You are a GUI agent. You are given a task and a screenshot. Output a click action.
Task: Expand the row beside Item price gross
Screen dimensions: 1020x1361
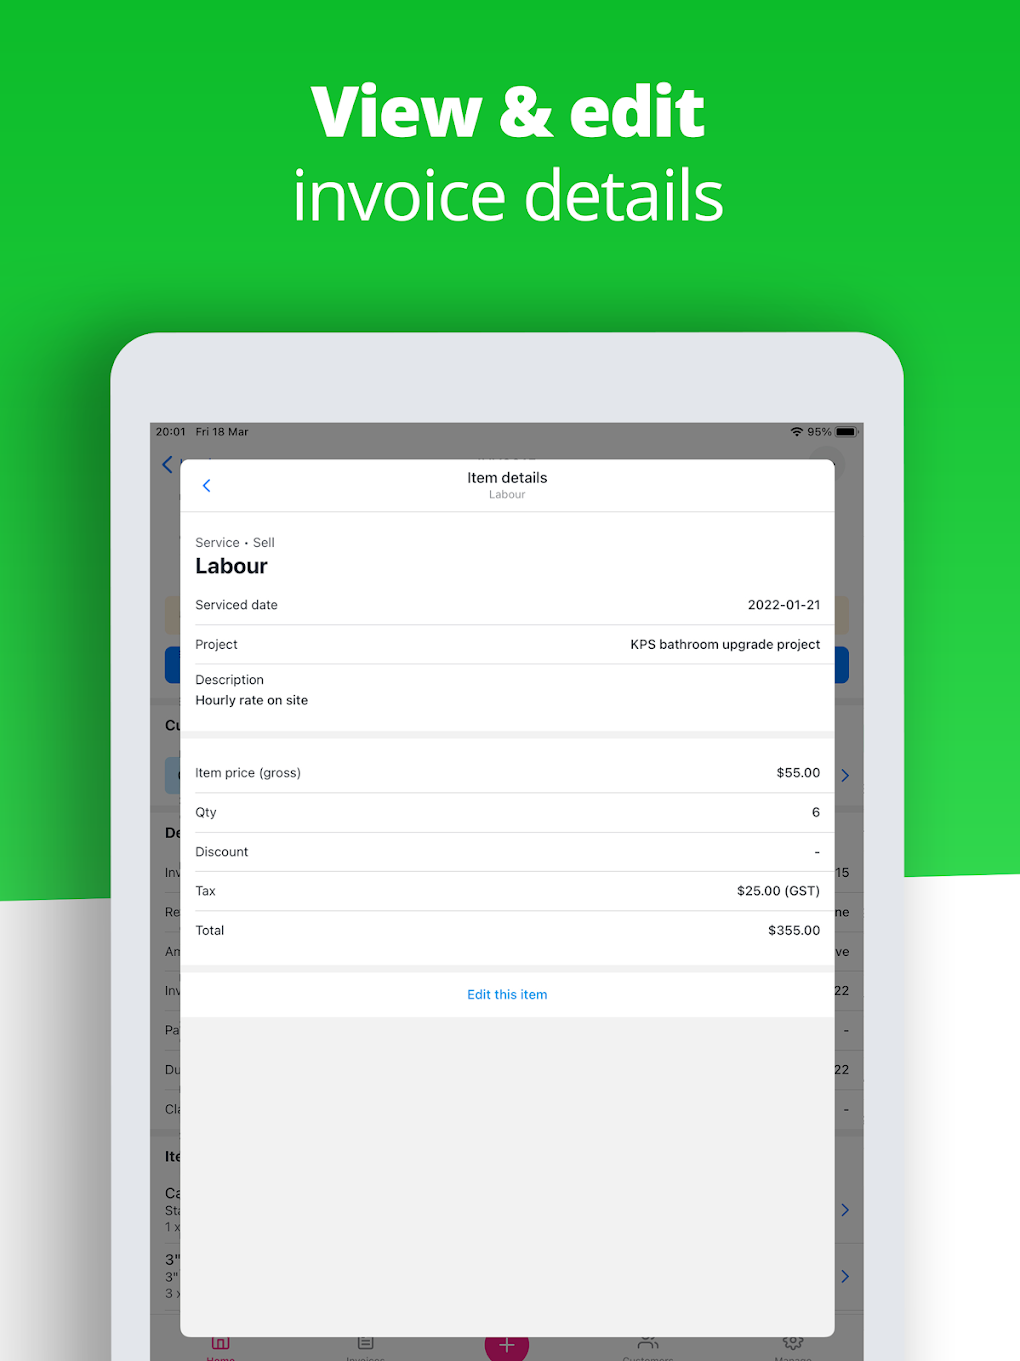(x=845, y=775)
